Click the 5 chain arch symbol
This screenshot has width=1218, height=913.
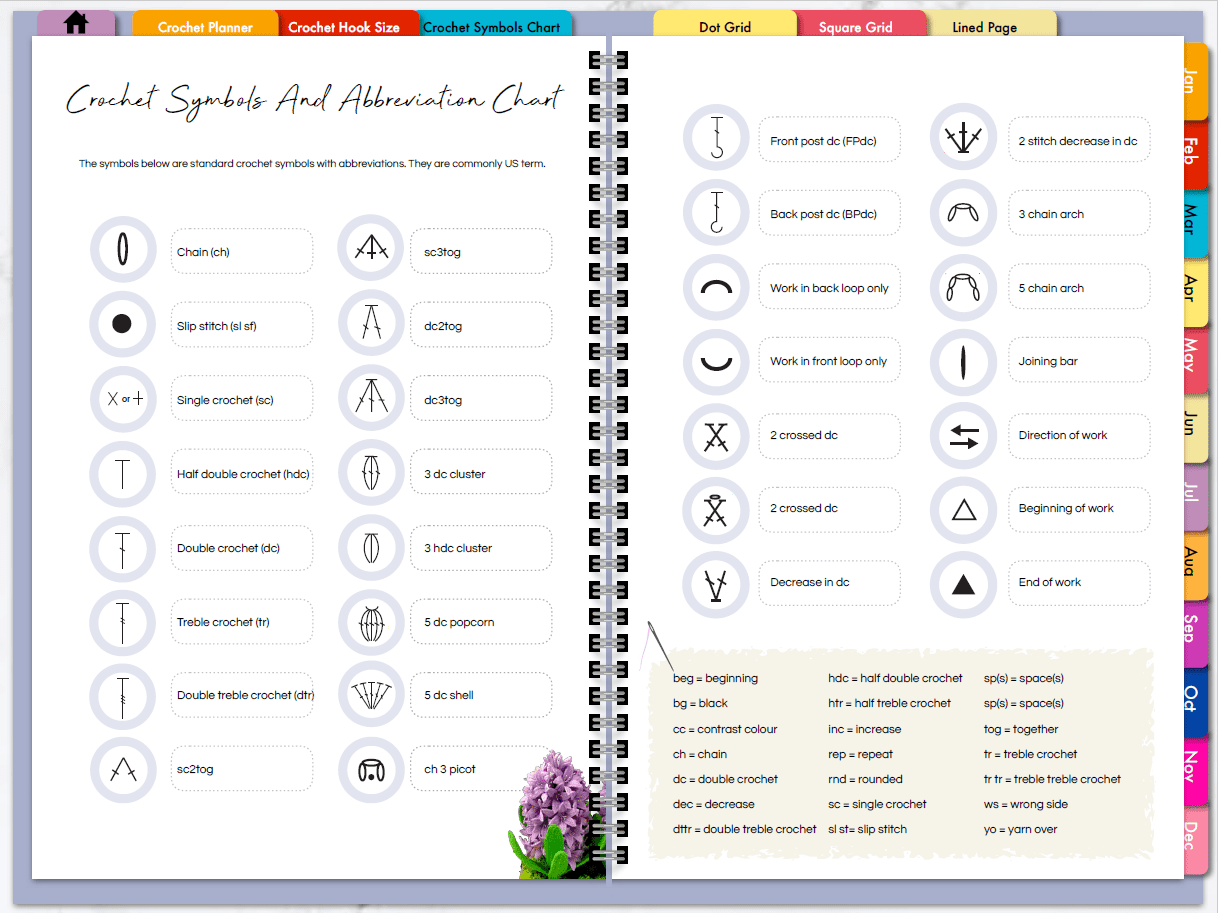click(x=963, y=288)
